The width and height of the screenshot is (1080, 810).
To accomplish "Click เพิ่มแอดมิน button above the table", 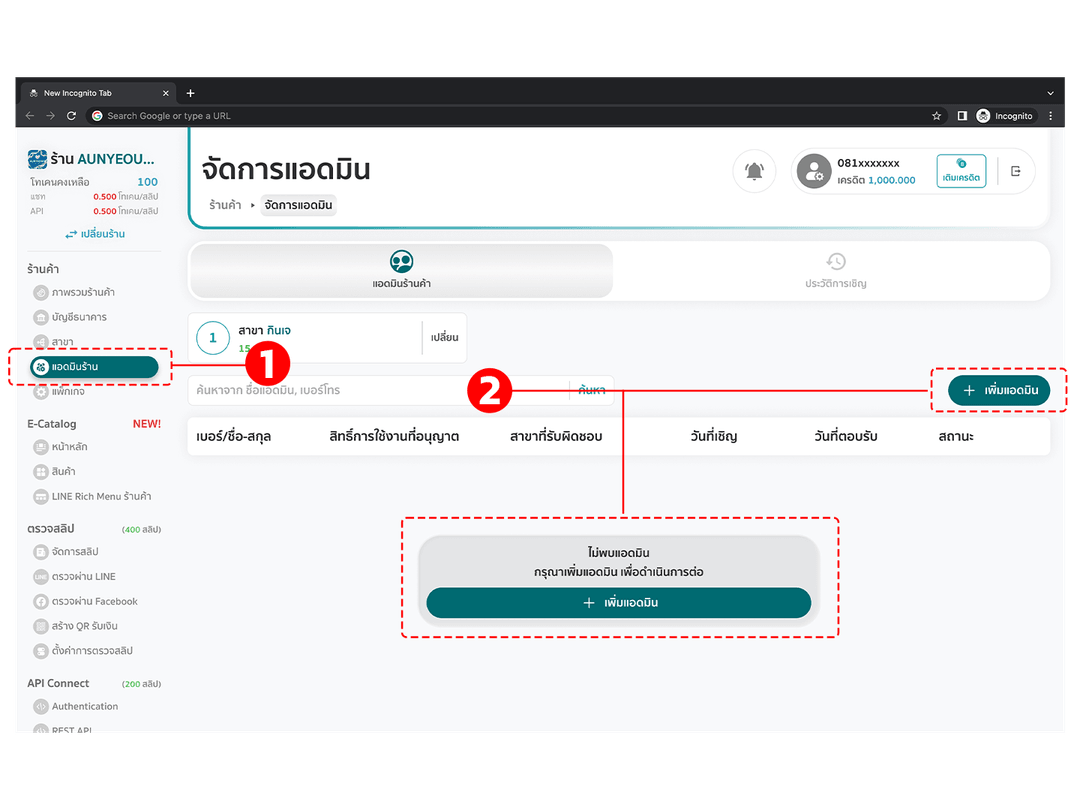I will pos(999,391).
